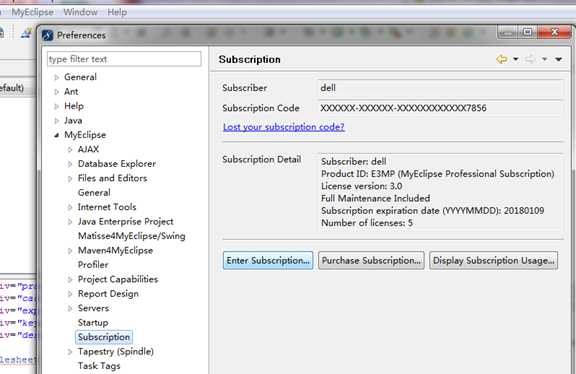Image resolution: width=576 pixels, height=374 pixels.
Task: Maximize the Preferences dialog
Action: (x=528, y=33)
